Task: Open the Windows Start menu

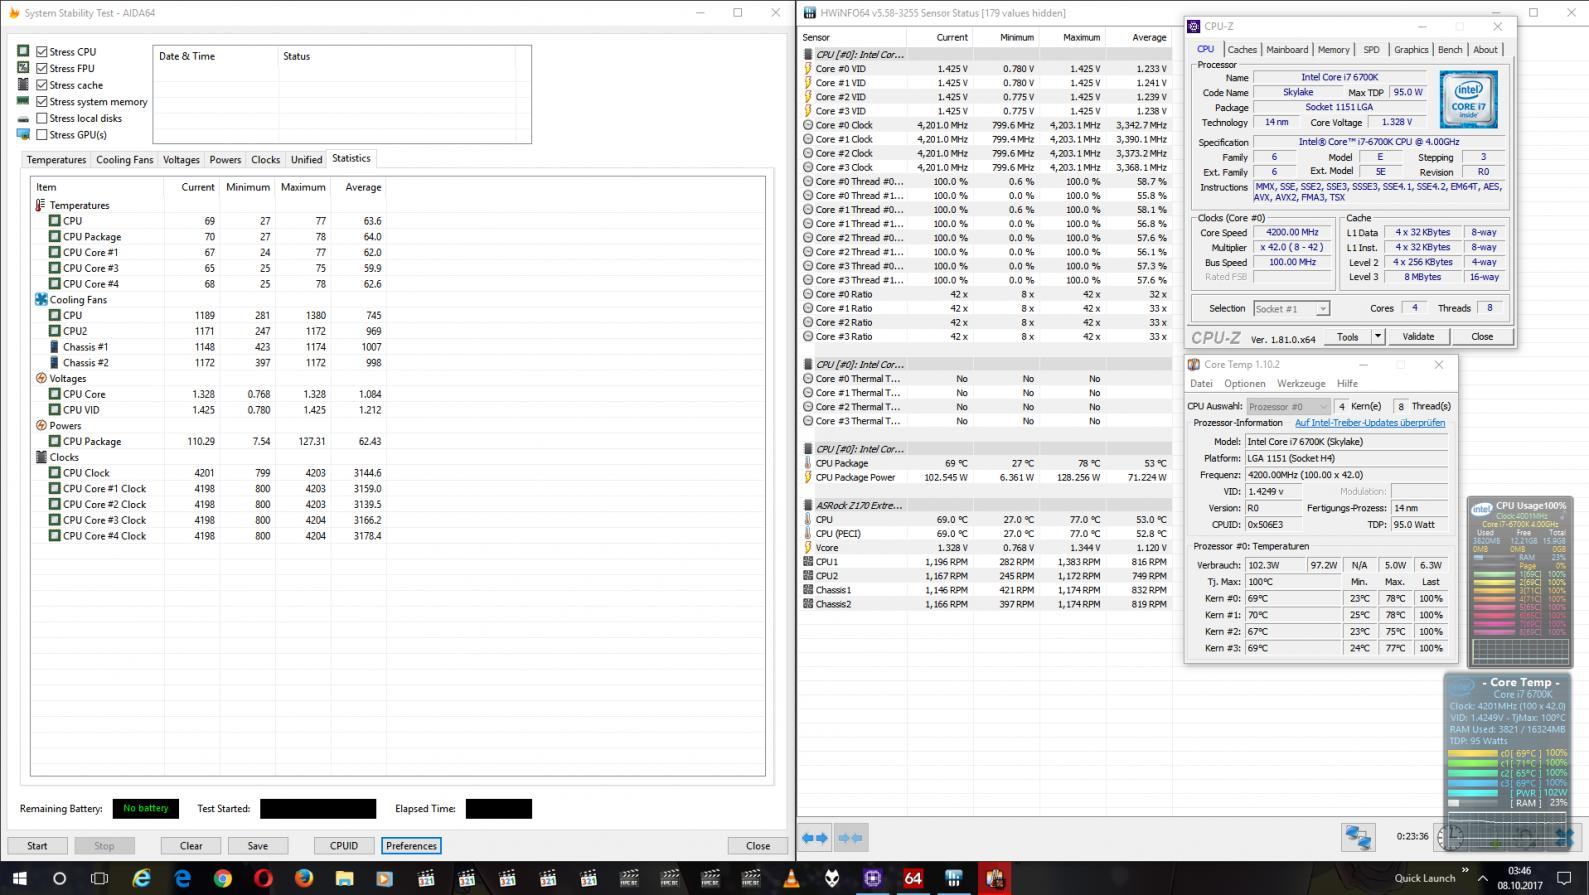Action: [x=19, y=879]
